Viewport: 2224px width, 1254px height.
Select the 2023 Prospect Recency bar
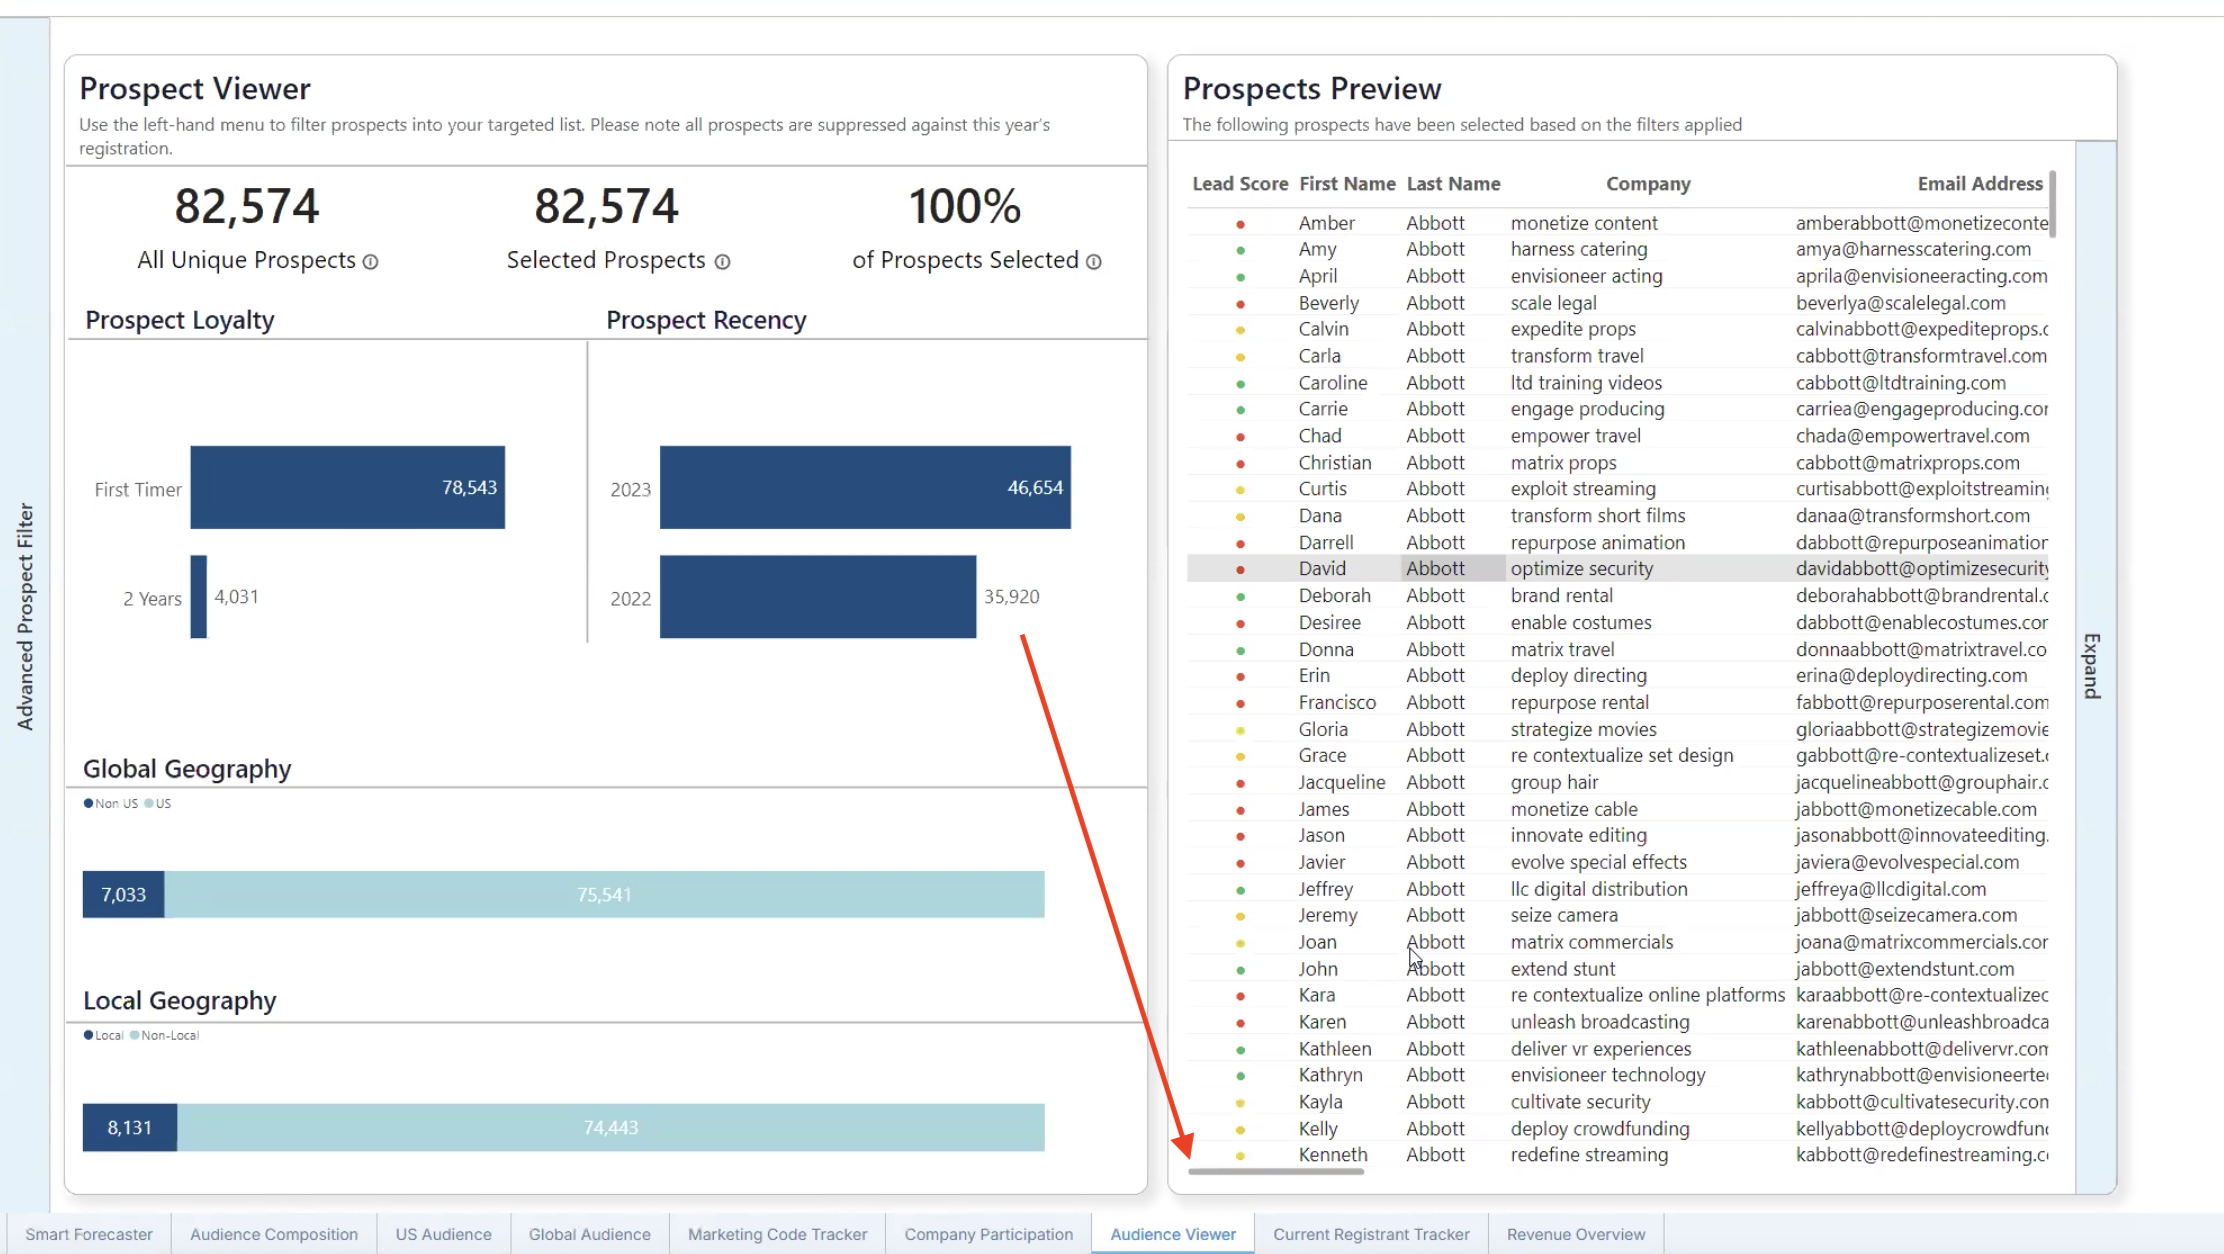click(x=864, y=487)
